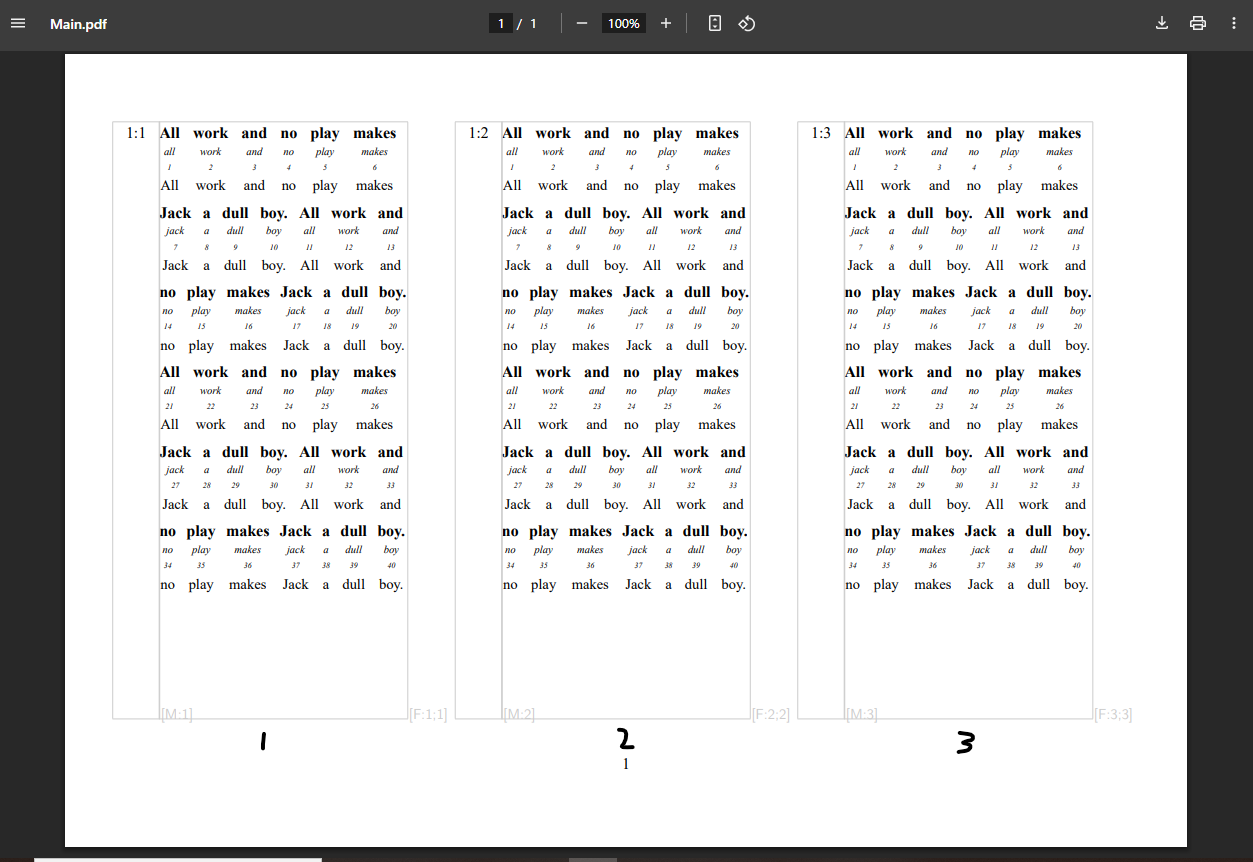Click the [F:1;1] frame label
The height and width of the screenshot is (862, 1253).
(428, 714)
